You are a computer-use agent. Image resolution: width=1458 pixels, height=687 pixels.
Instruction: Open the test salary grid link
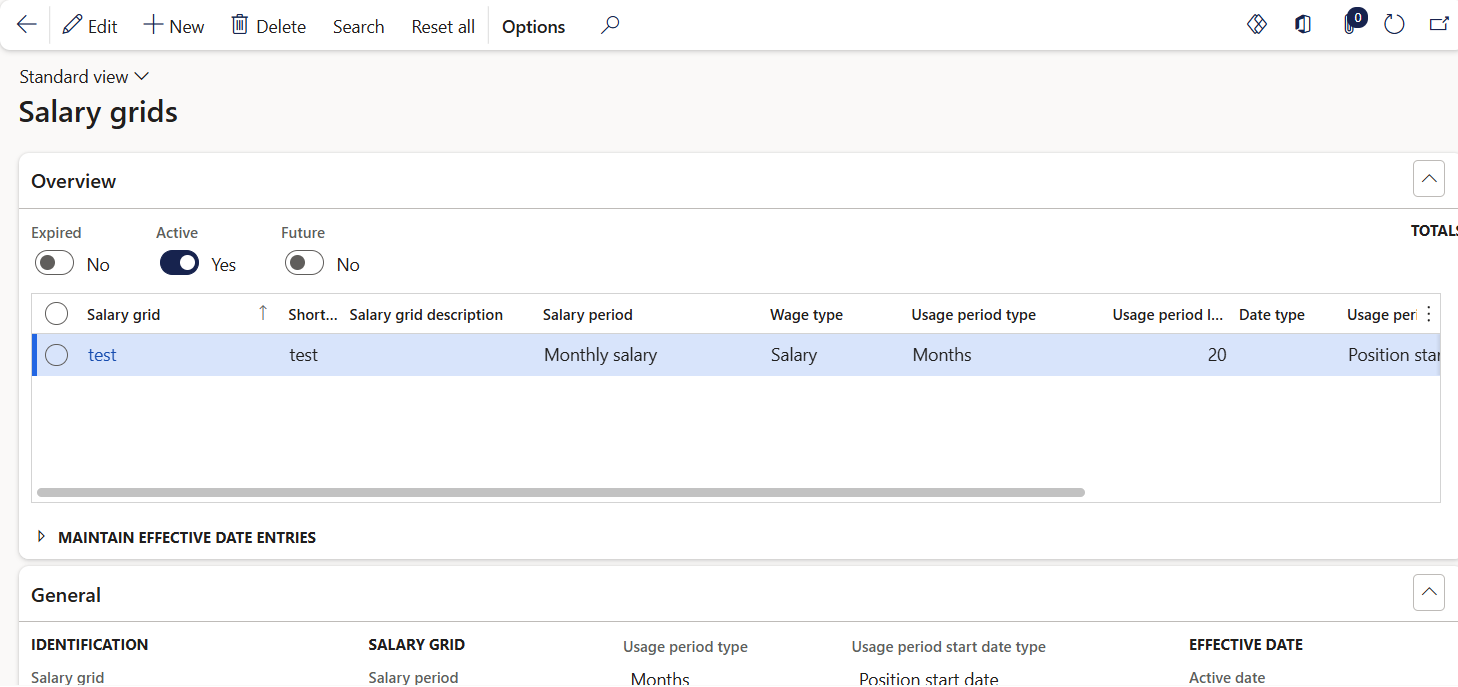tap(102, 355)
